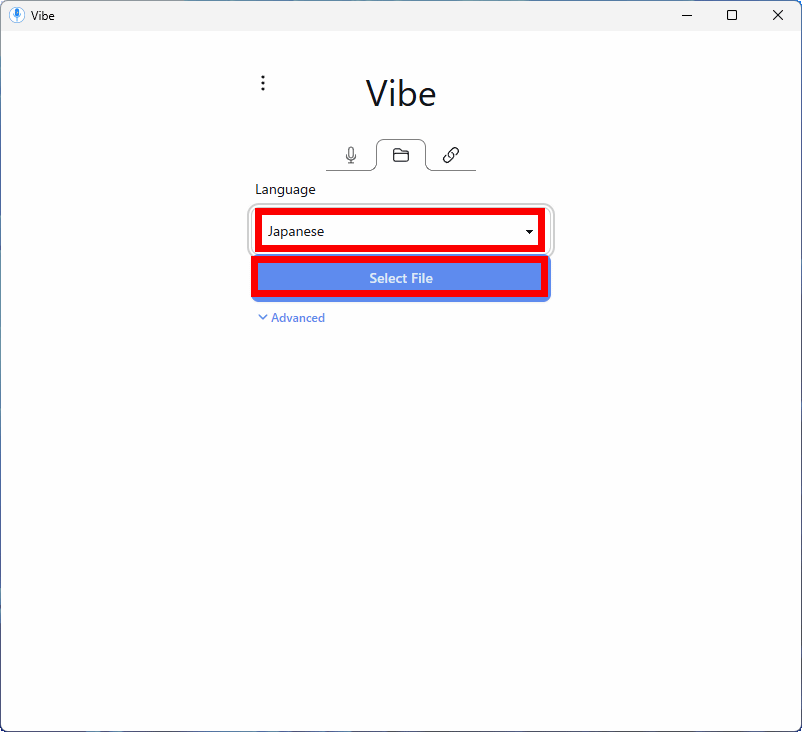
Task: Open the URL link tab
Action: point(451,155)
